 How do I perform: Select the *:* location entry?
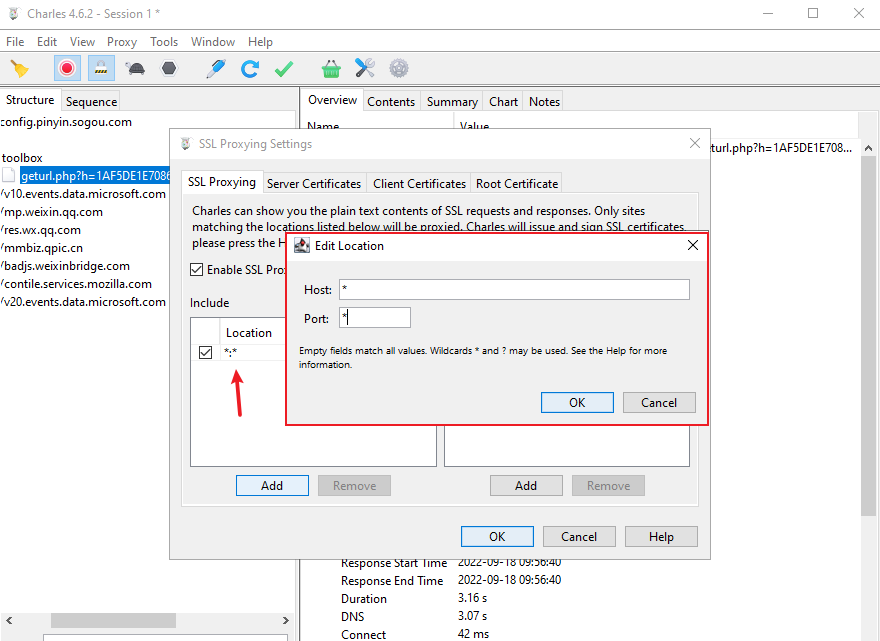coord(231,352)
